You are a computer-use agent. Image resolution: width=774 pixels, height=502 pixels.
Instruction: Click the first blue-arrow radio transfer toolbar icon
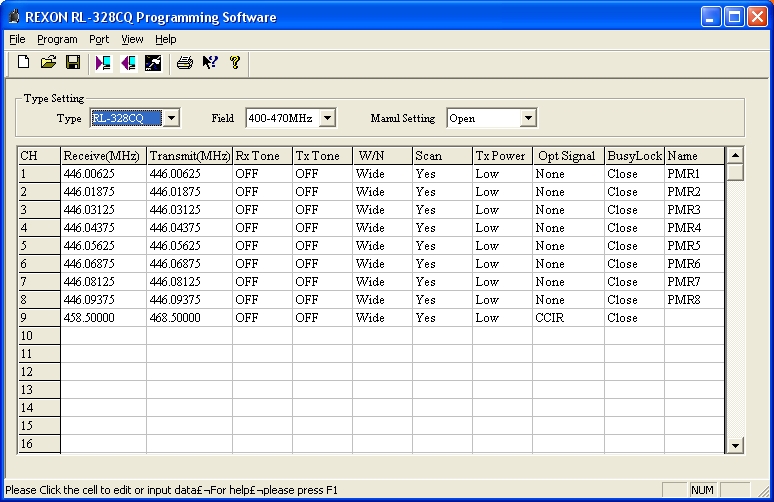[x=103, y=63]
